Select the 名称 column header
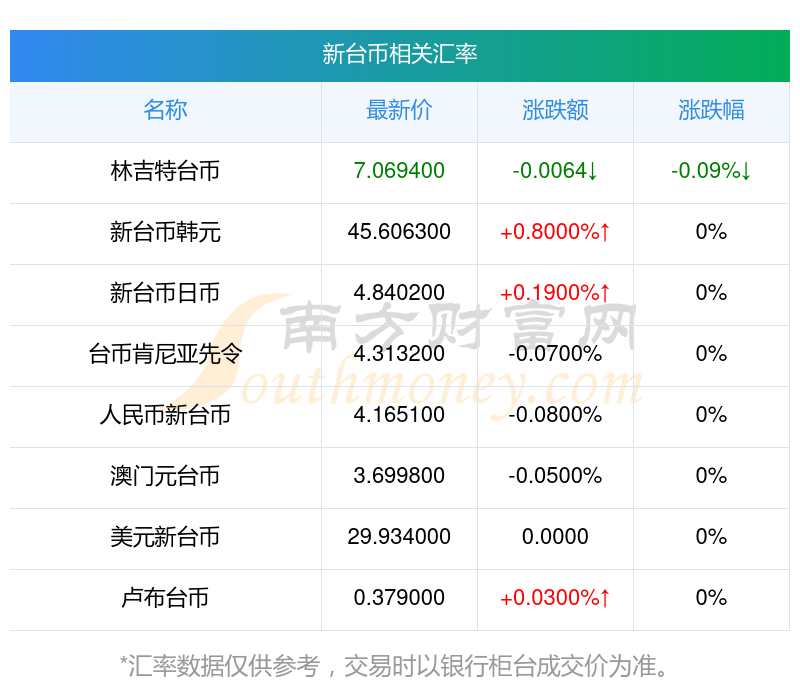The height and width of the screenshot is (698, 800). tap(165, 110)
